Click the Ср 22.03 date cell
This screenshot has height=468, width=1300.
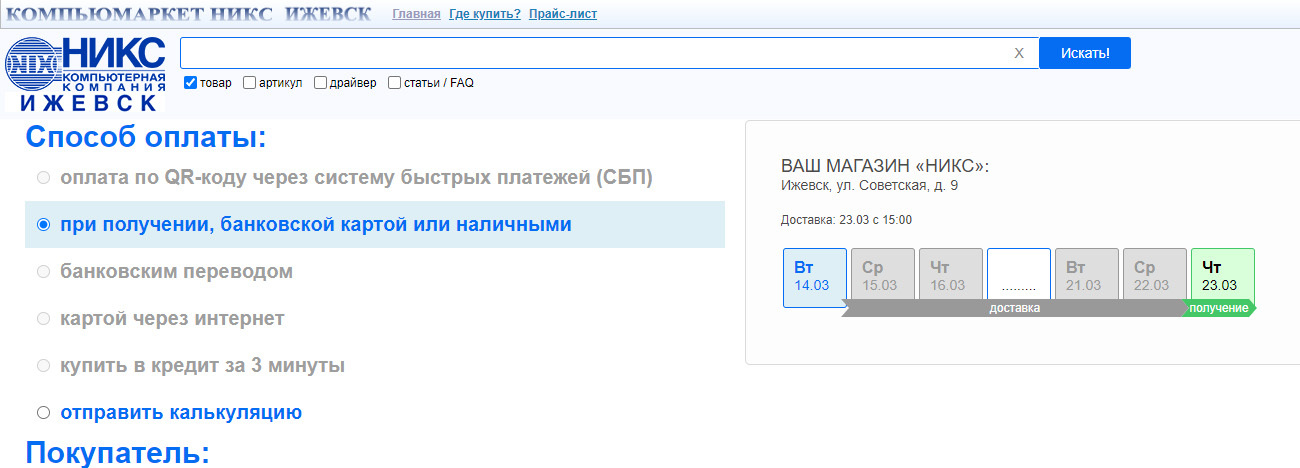tap(1155, 276)
